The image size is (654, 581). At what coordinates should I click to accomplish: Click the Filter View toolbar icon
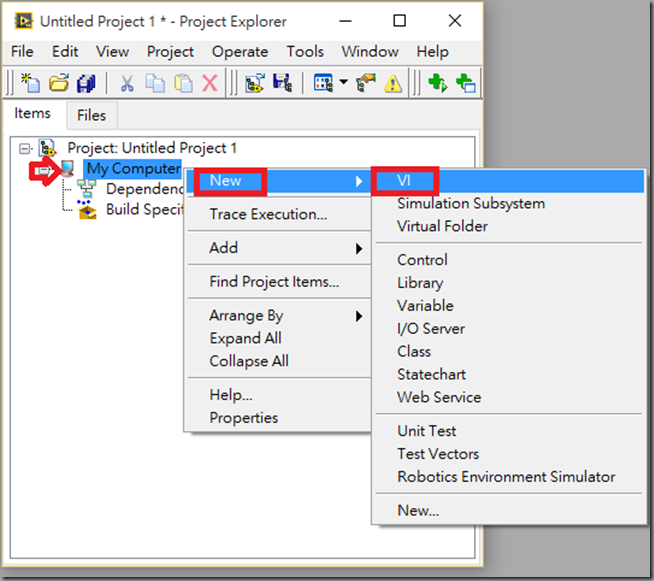(323, 83)
